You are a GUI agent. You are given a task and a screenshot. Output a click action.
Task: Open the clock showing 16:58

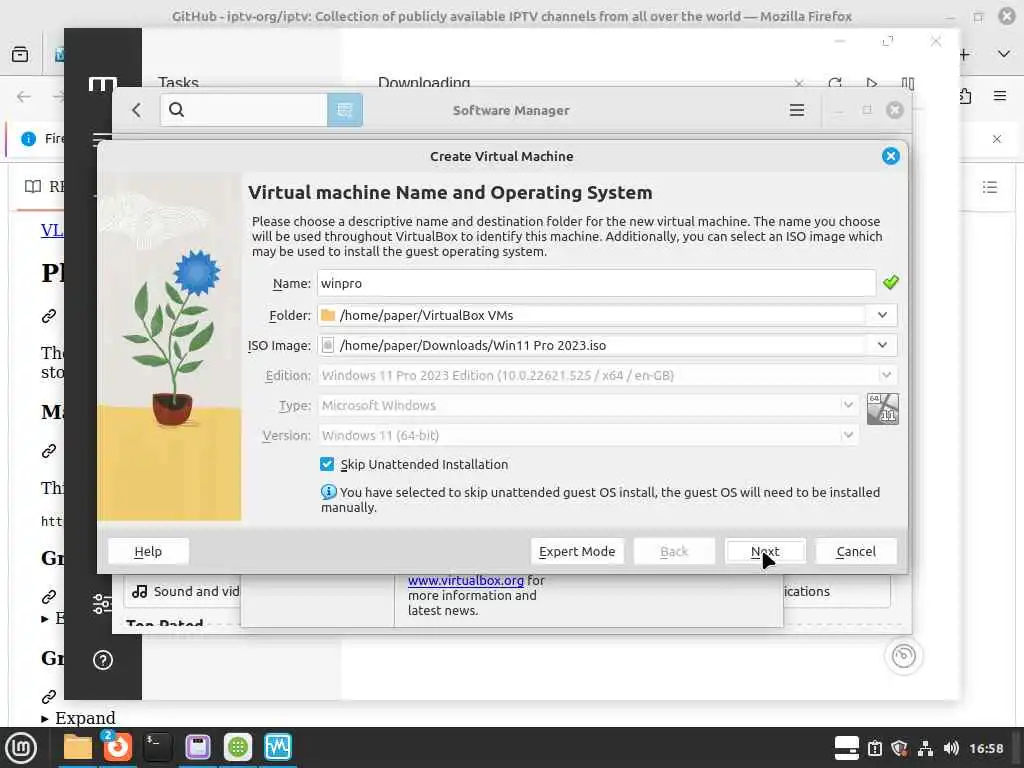coord(986,748)
